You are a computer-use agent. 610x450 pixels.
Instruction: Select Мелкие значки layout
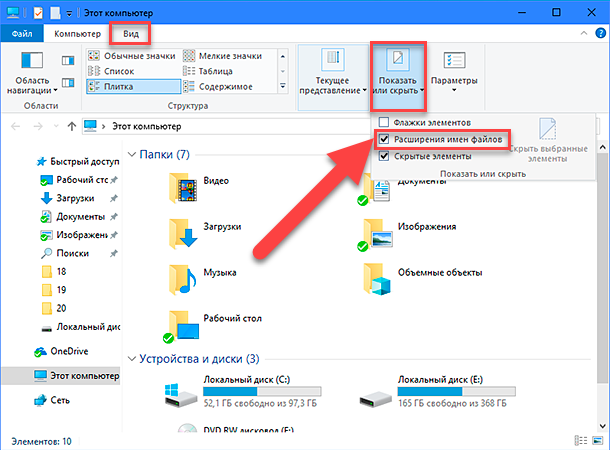tap(223, 56)
